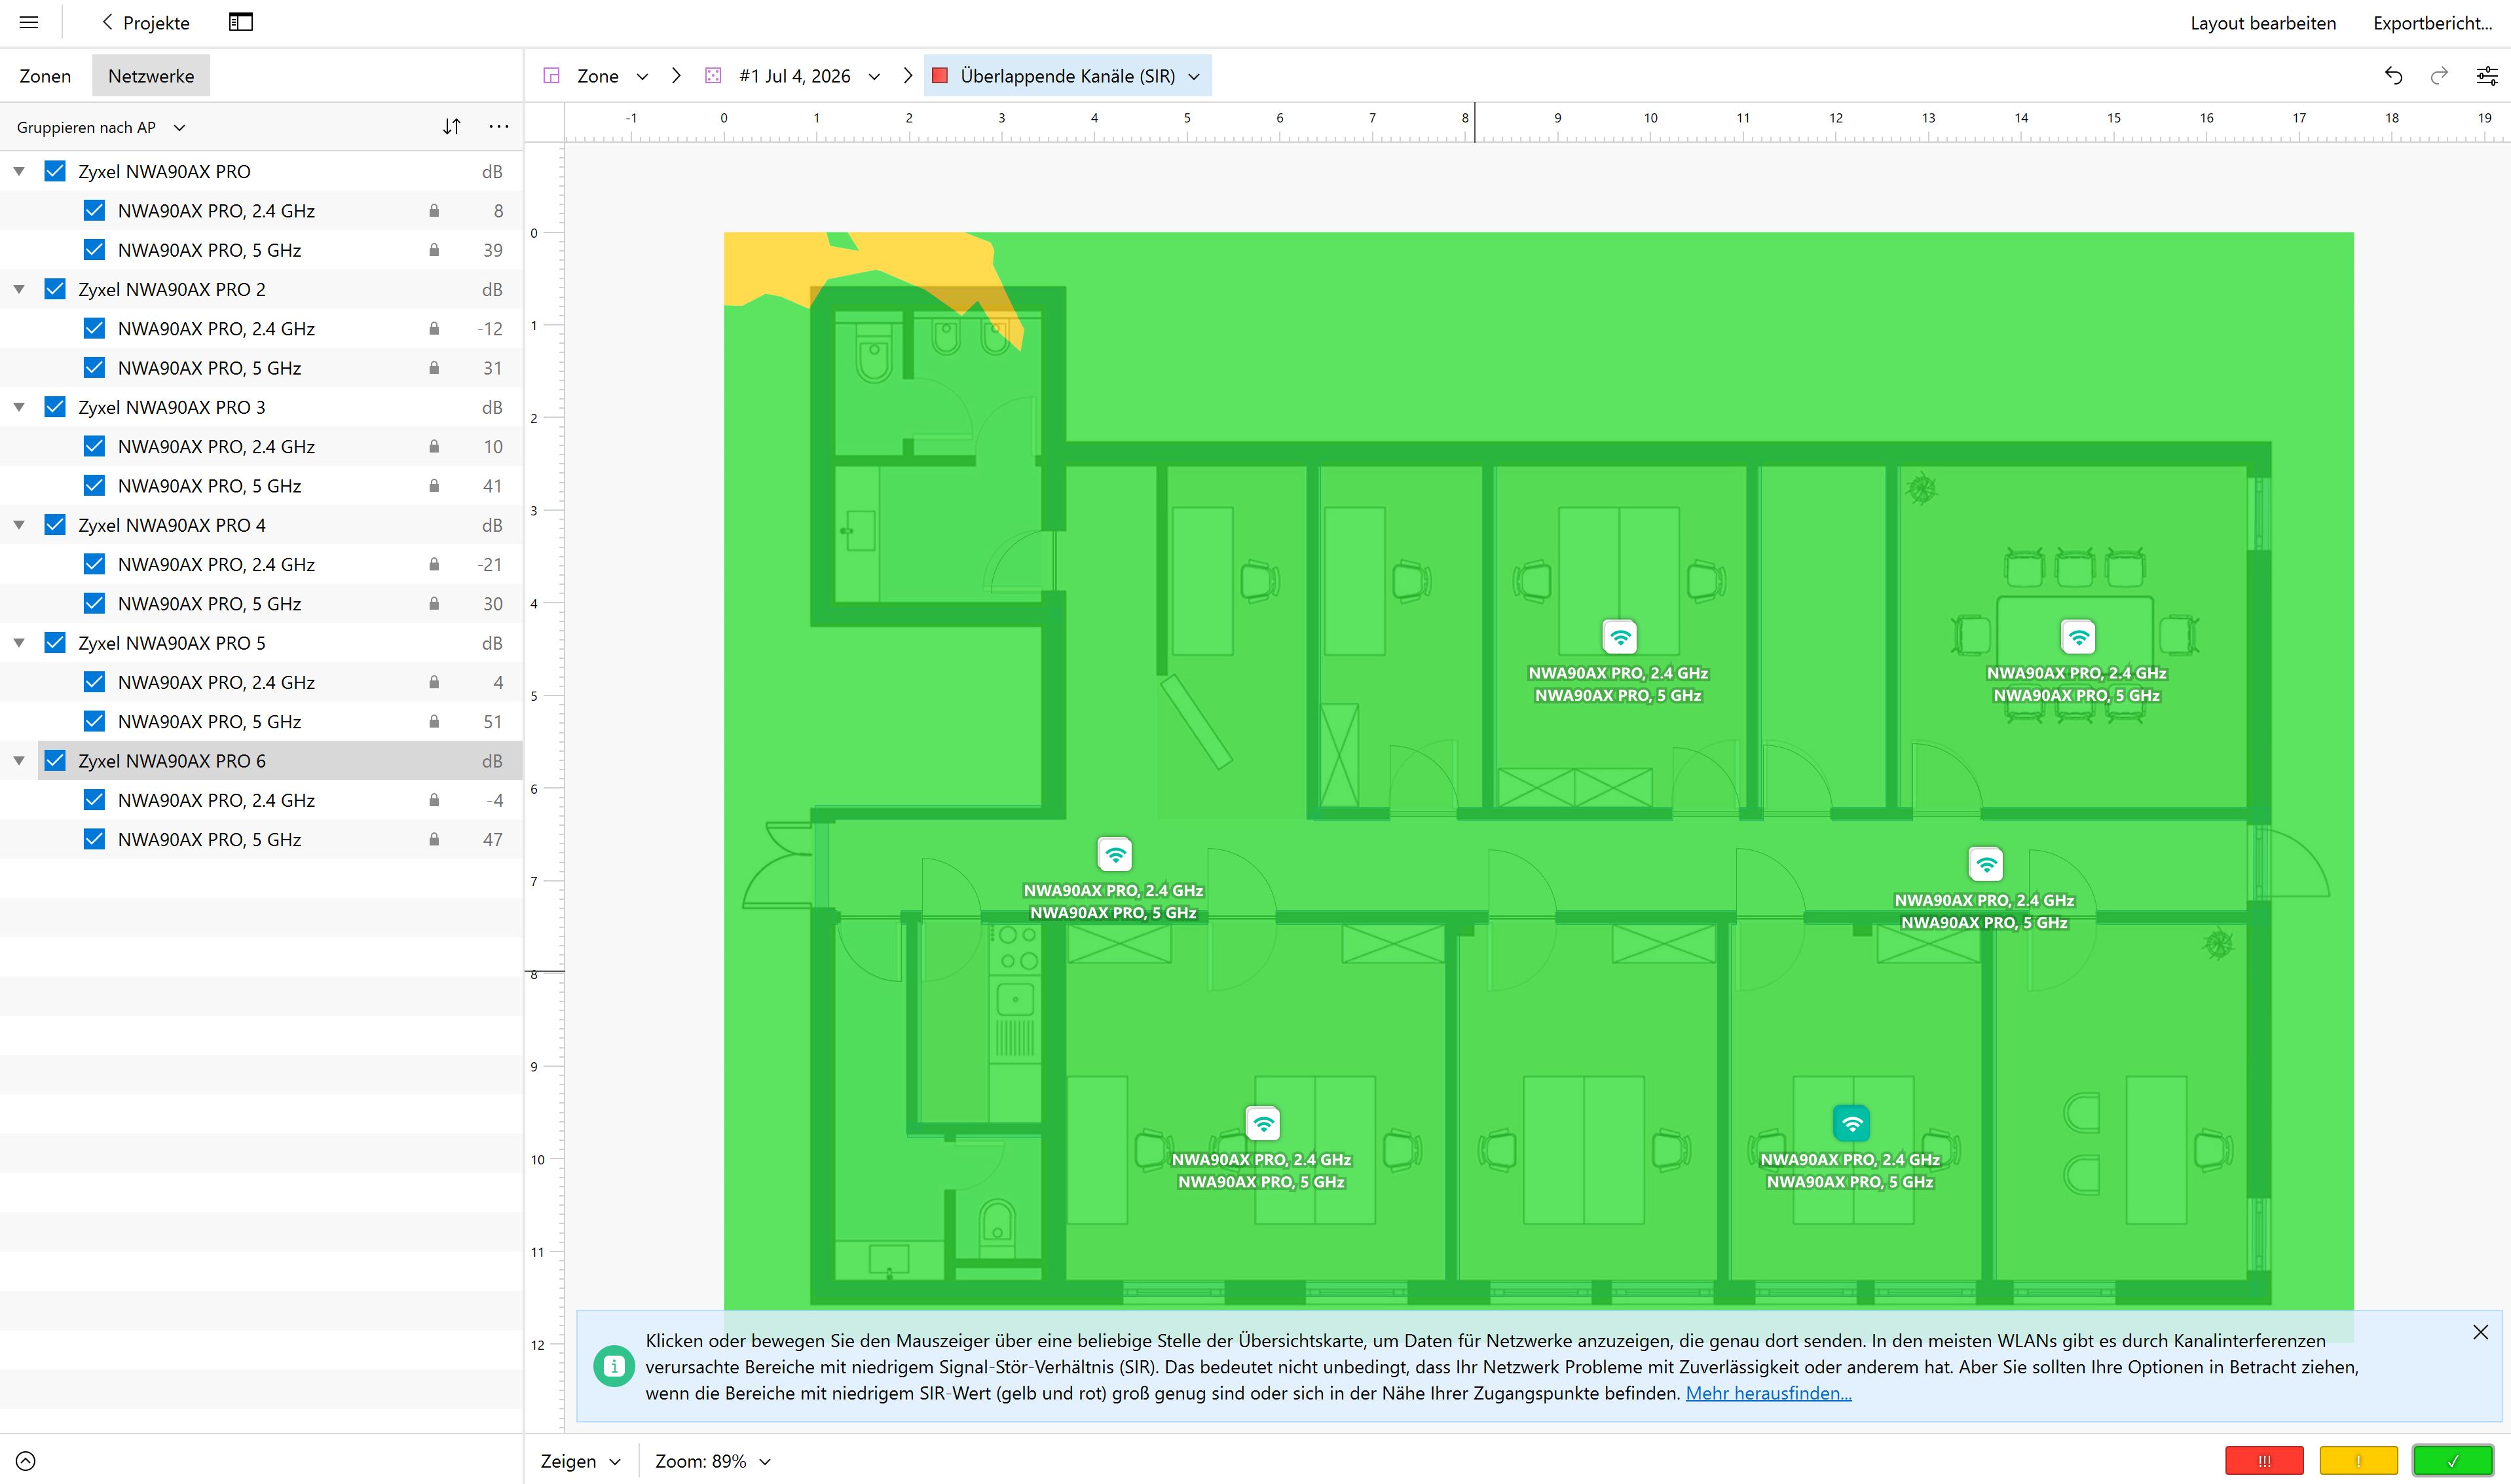Image resolution: width=2511 pixels, height=1484 pixels.
Task: Click the snapshot icon before #1 Jul 4
Action: [713, 76]
